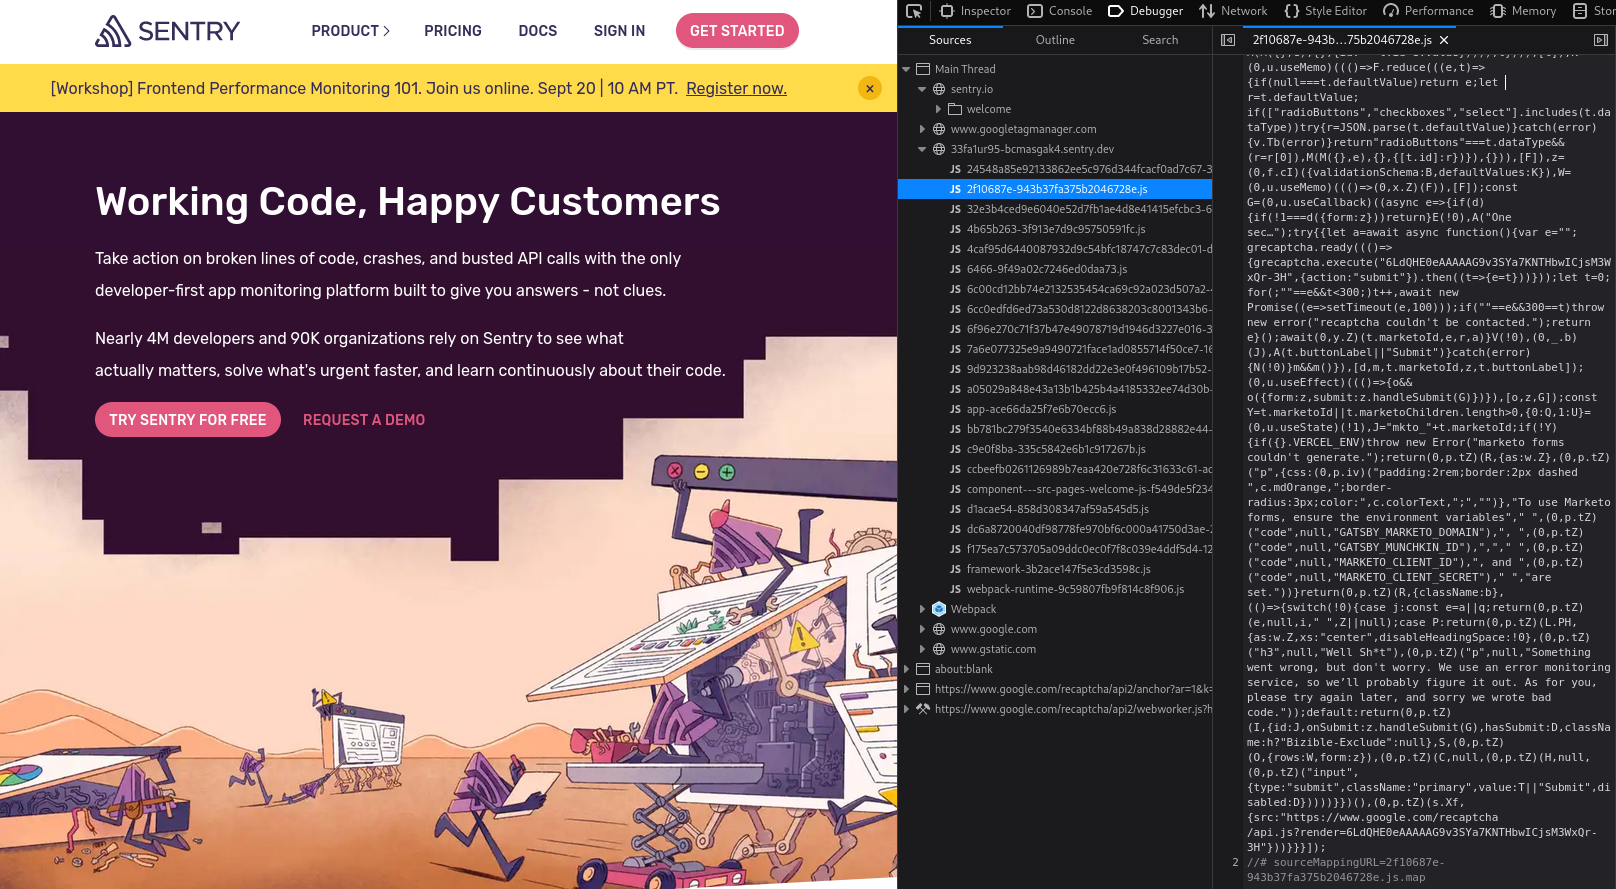Collapse the sentry.io tree node
This screenshot has height=889, width=1616.
tap(922, 89)
